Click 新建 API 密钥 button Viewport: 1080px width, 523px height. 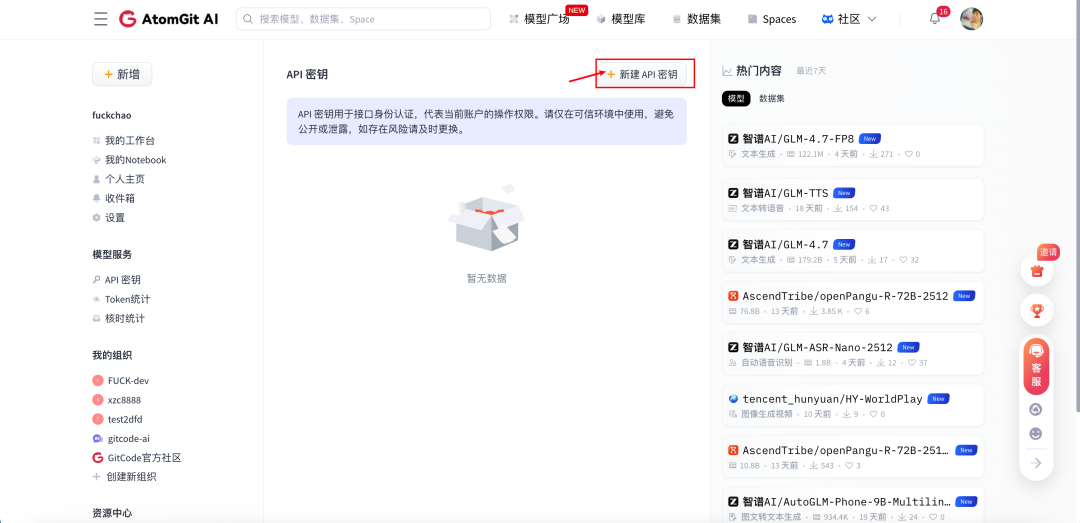click(x=641, y=74)
